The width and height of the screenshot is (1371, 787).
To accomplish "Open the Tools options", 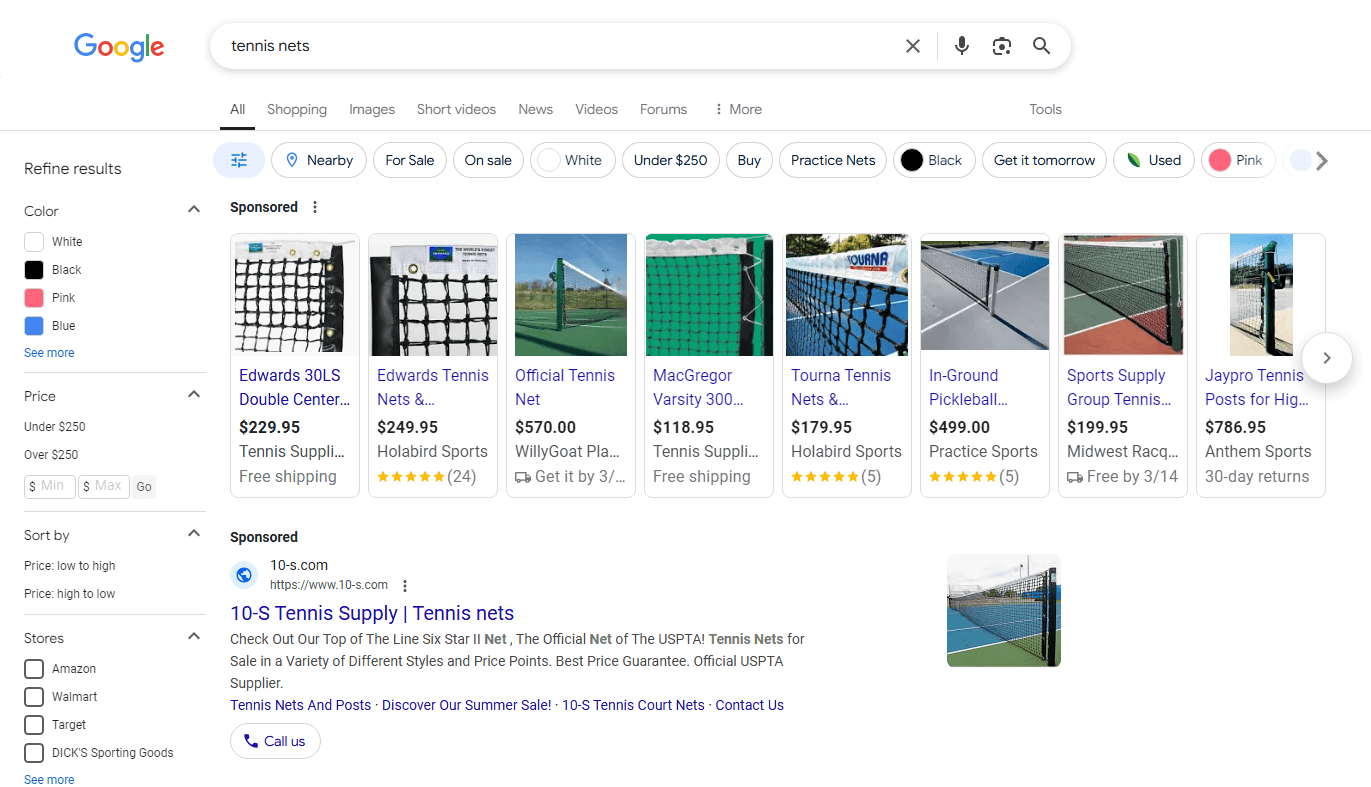I will coord(1045,109).
